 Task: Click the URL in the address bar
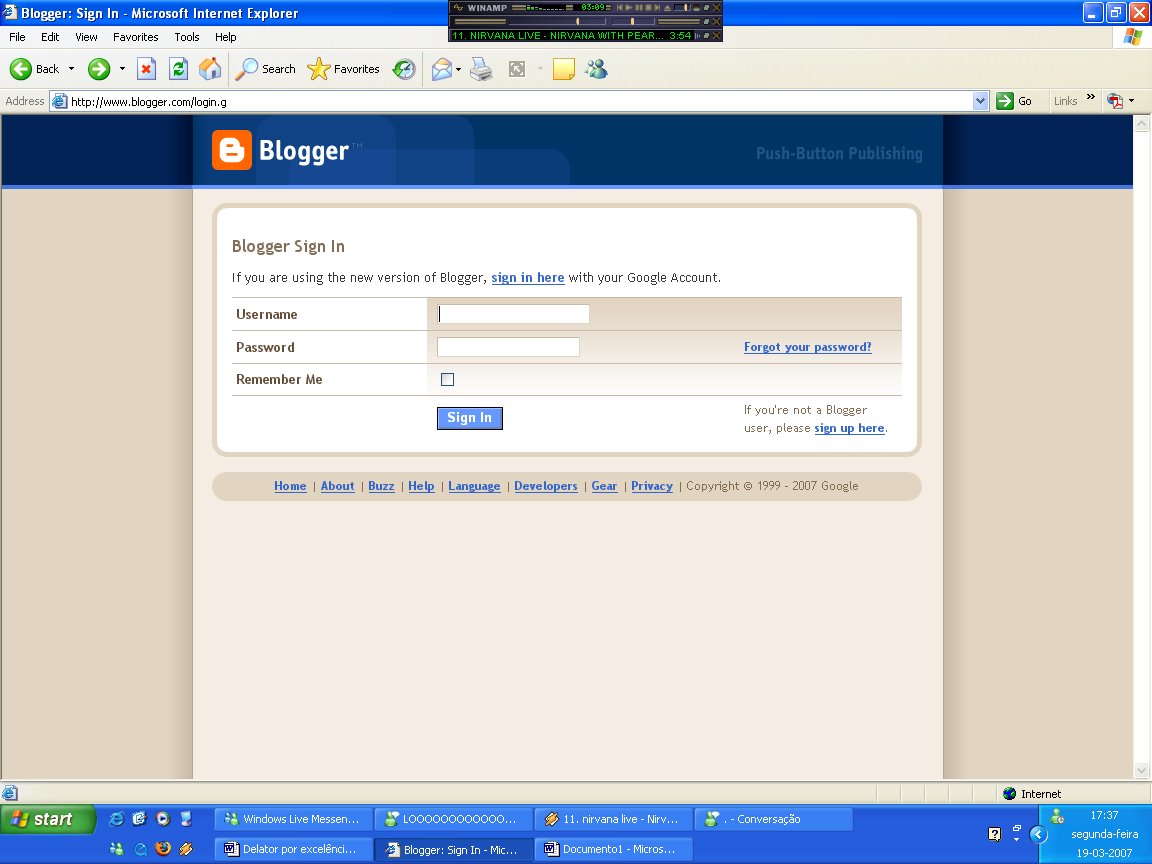(x=148, y=101)
